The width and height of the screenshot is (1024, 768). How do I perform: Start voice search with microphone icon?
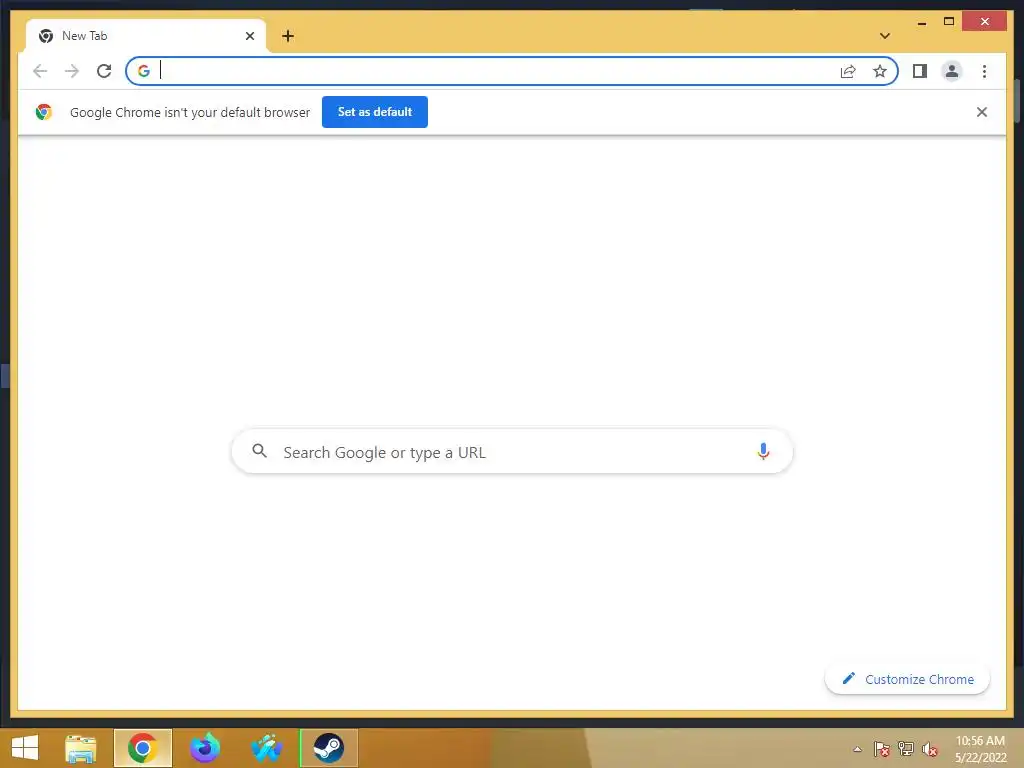pyautogui.click(x=763, y=451)
